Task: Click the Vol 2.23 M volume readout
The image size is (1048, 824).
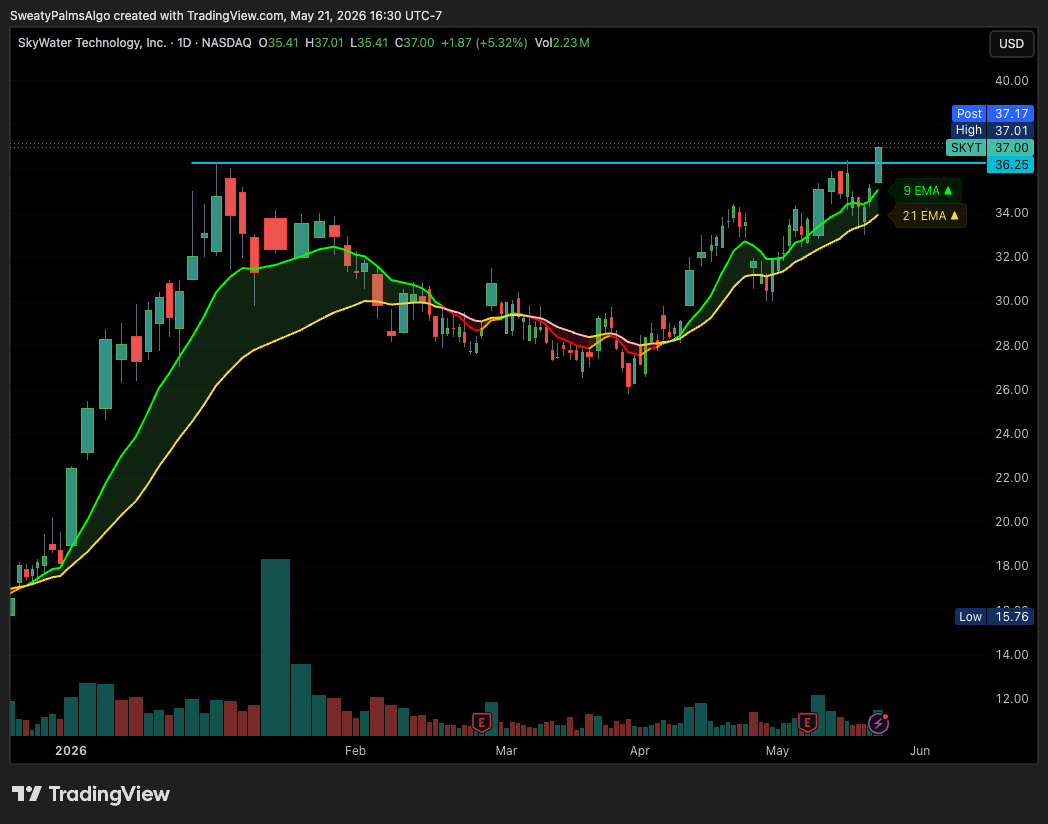Action: [562, 43]
